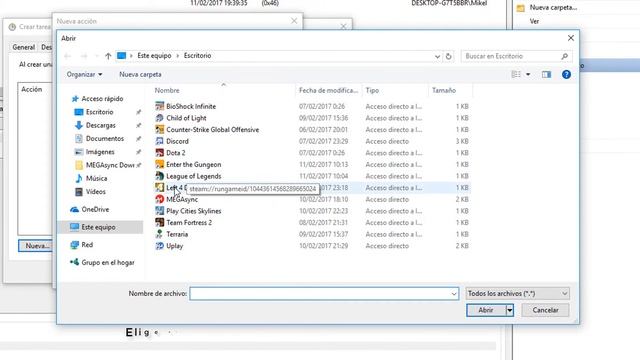Screen dimensions: 640x360
Task: Select the Play Cities Skylines icon
Action: point(160,211)
